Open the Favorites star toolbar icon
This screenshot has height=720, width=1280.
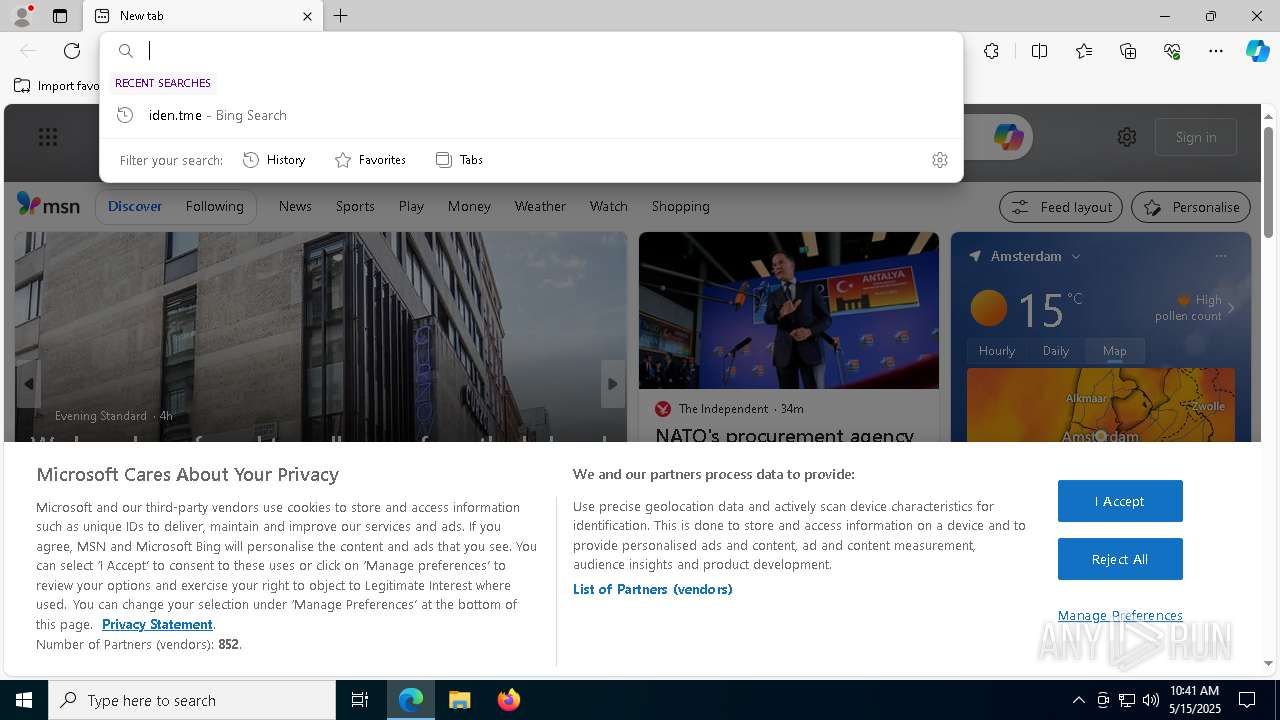click(1084, 51)
